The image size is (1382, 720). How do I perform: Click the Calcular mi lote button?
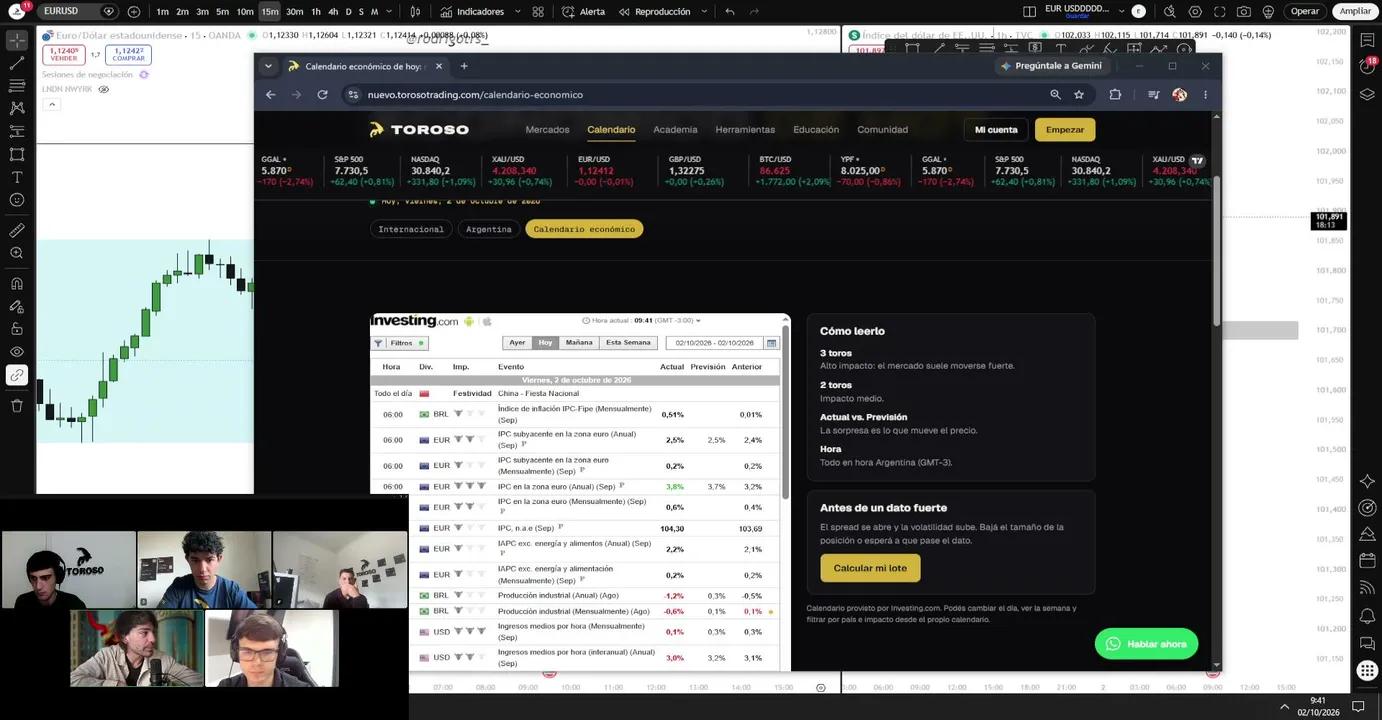[x=870, y=568]
